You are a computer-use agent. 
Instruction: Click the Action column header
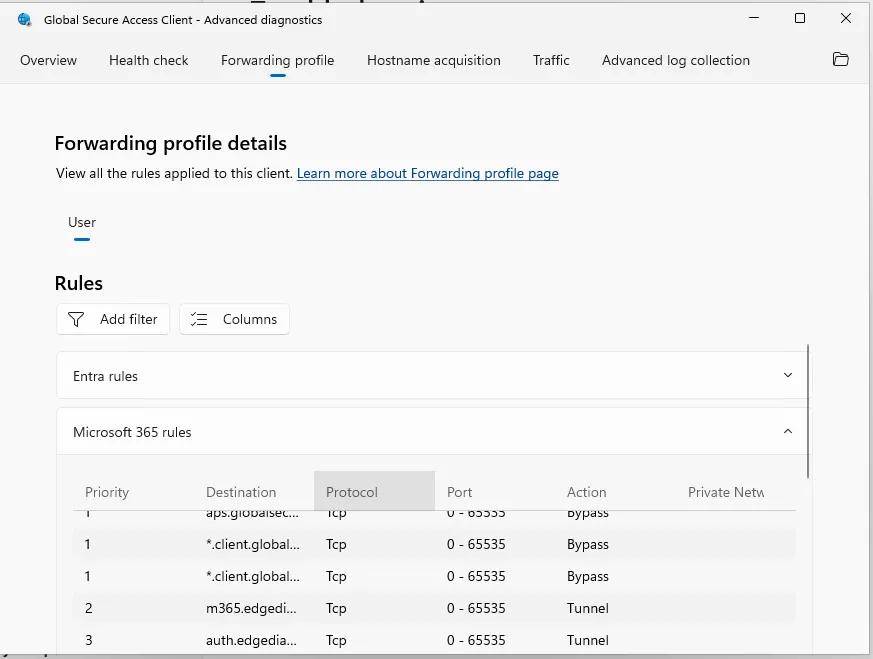pos(586,492)
